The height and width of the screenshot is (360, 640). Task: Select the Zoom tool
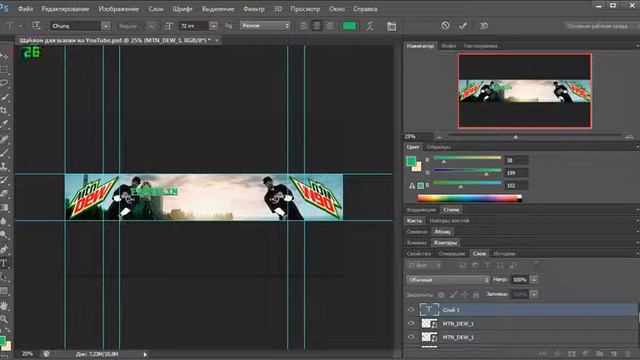point(4,319)
